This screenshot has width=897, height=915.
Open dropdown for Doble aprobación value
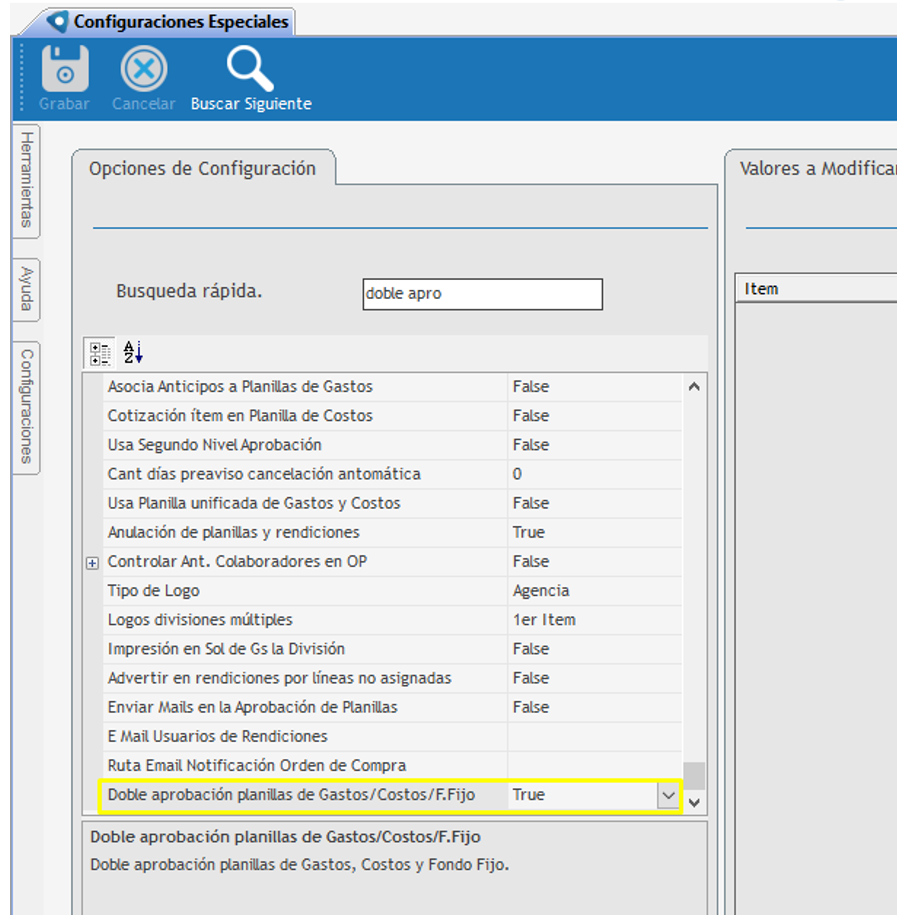[x=667, y=796]
